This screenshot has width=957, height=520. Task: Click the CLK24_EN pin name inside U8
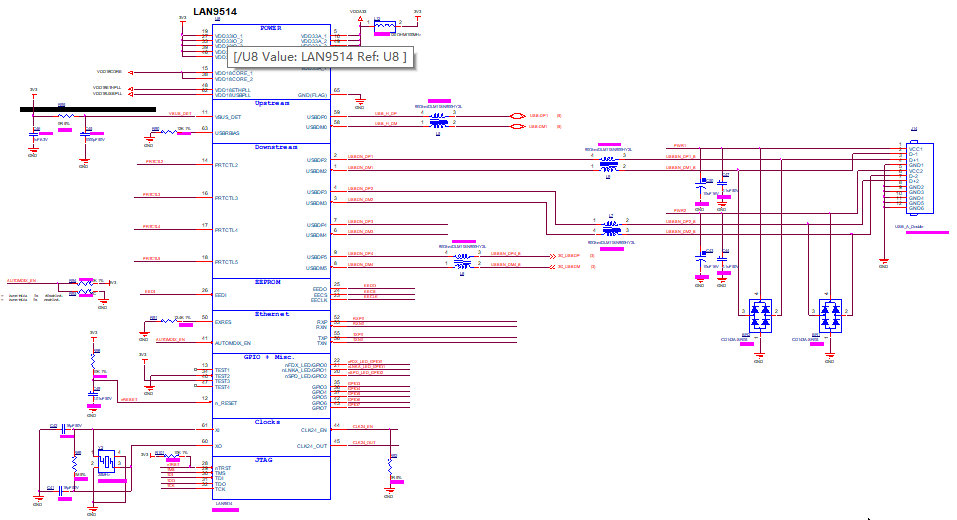(314, 430)
